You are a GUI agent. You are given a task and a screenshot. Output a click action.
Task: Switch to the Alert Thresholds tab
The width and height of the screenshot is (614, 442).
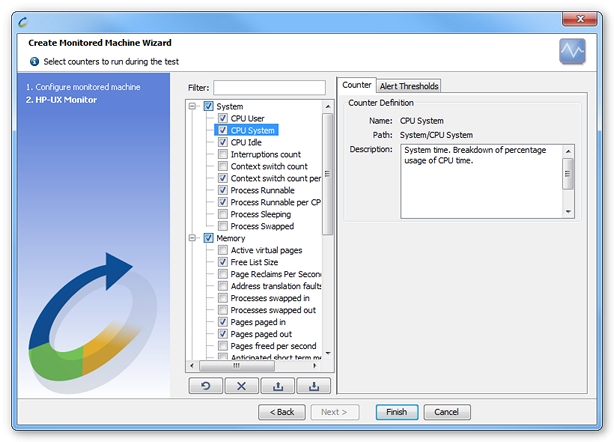[409, 86]
